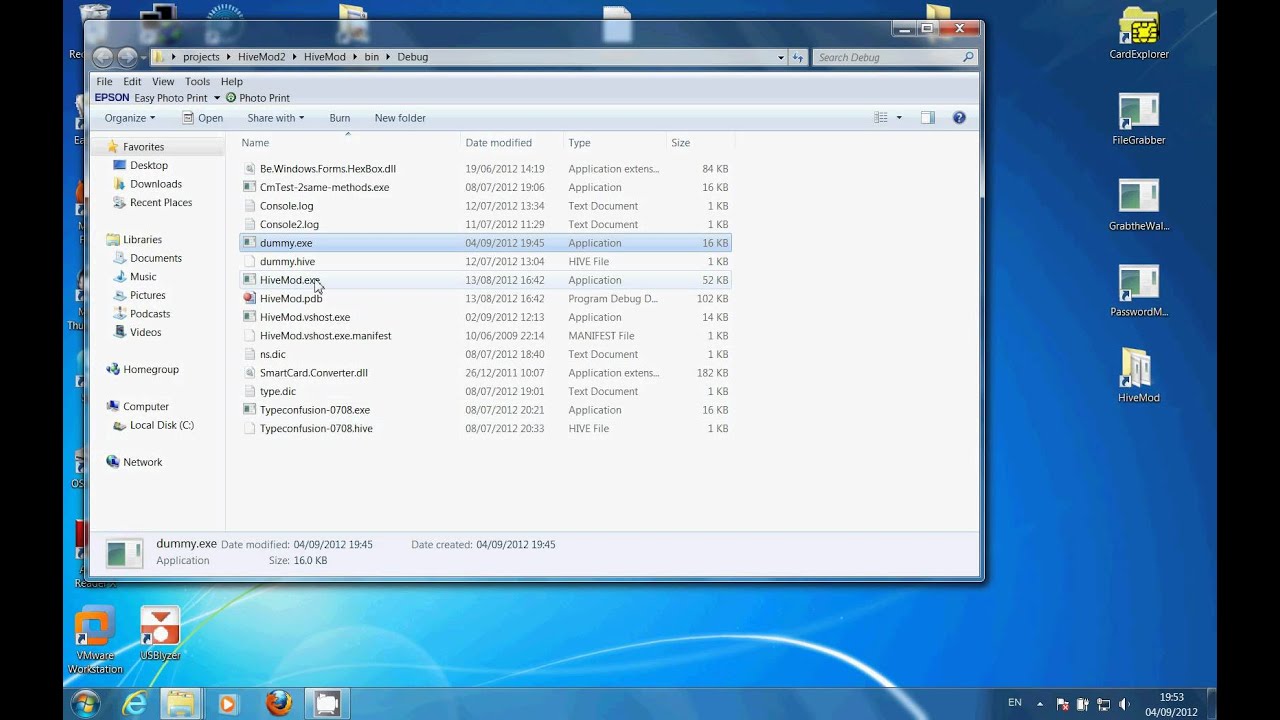Open the Edit menu
Viewport: 1280px width, 720px height.
[x=132, y=82]
